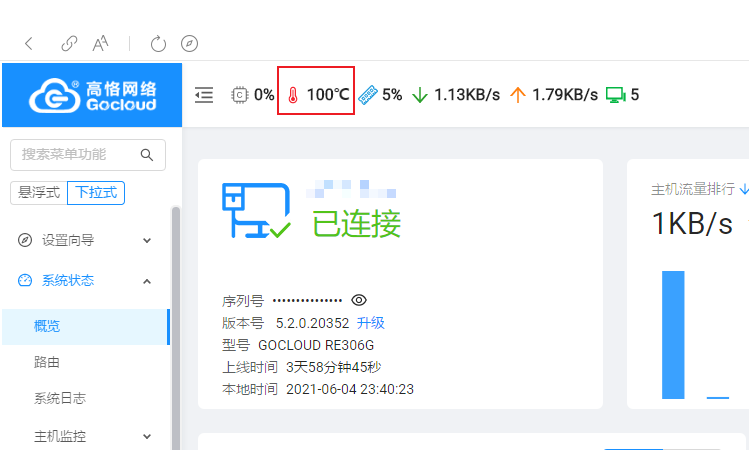This screenshot has width=749, height=450.
Task: Switch menu style to 悬浮式
Action: (x=39, y=193)
